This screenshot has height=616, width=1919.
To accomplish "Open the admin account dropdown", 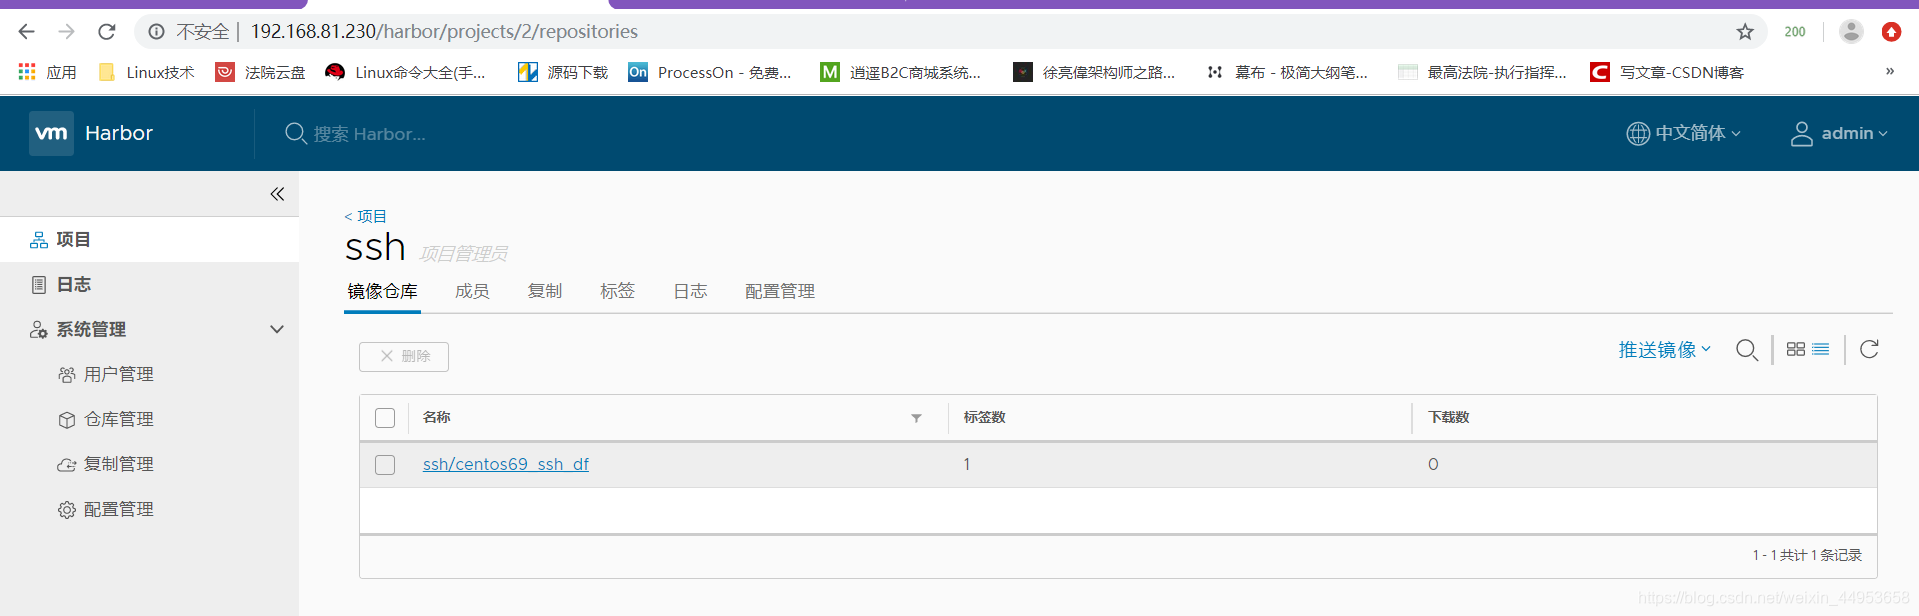I will pyautogui.click(x=1839, y=133).
